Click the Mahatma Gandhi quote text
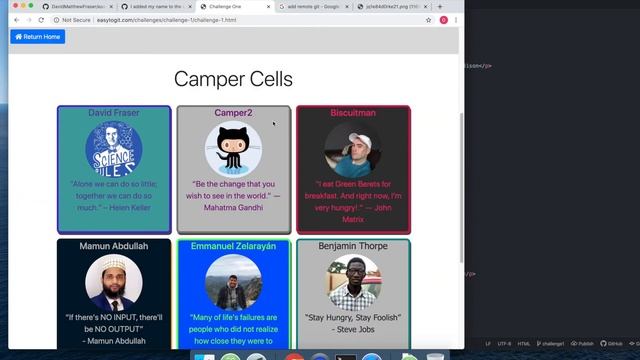Screen dimensions: 640x360 233,196
